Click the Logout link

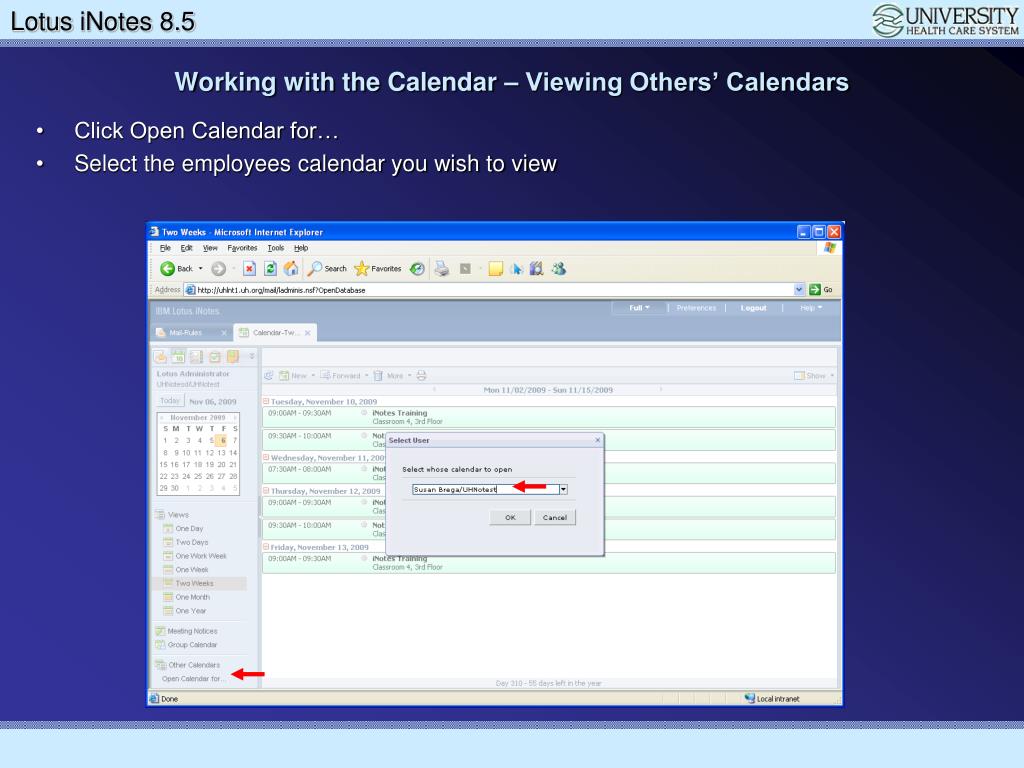click(754, 308)
